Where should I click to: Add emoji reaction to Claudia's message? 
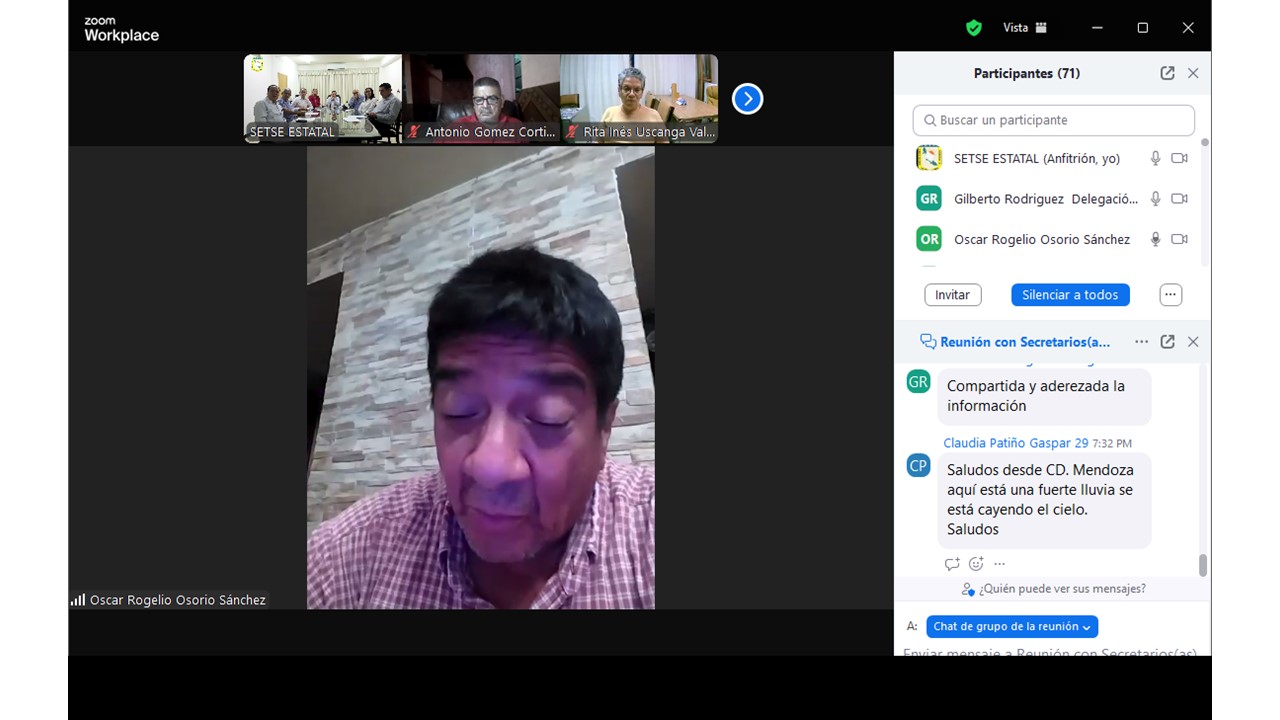pyautogui.click(x=976, y=564)
